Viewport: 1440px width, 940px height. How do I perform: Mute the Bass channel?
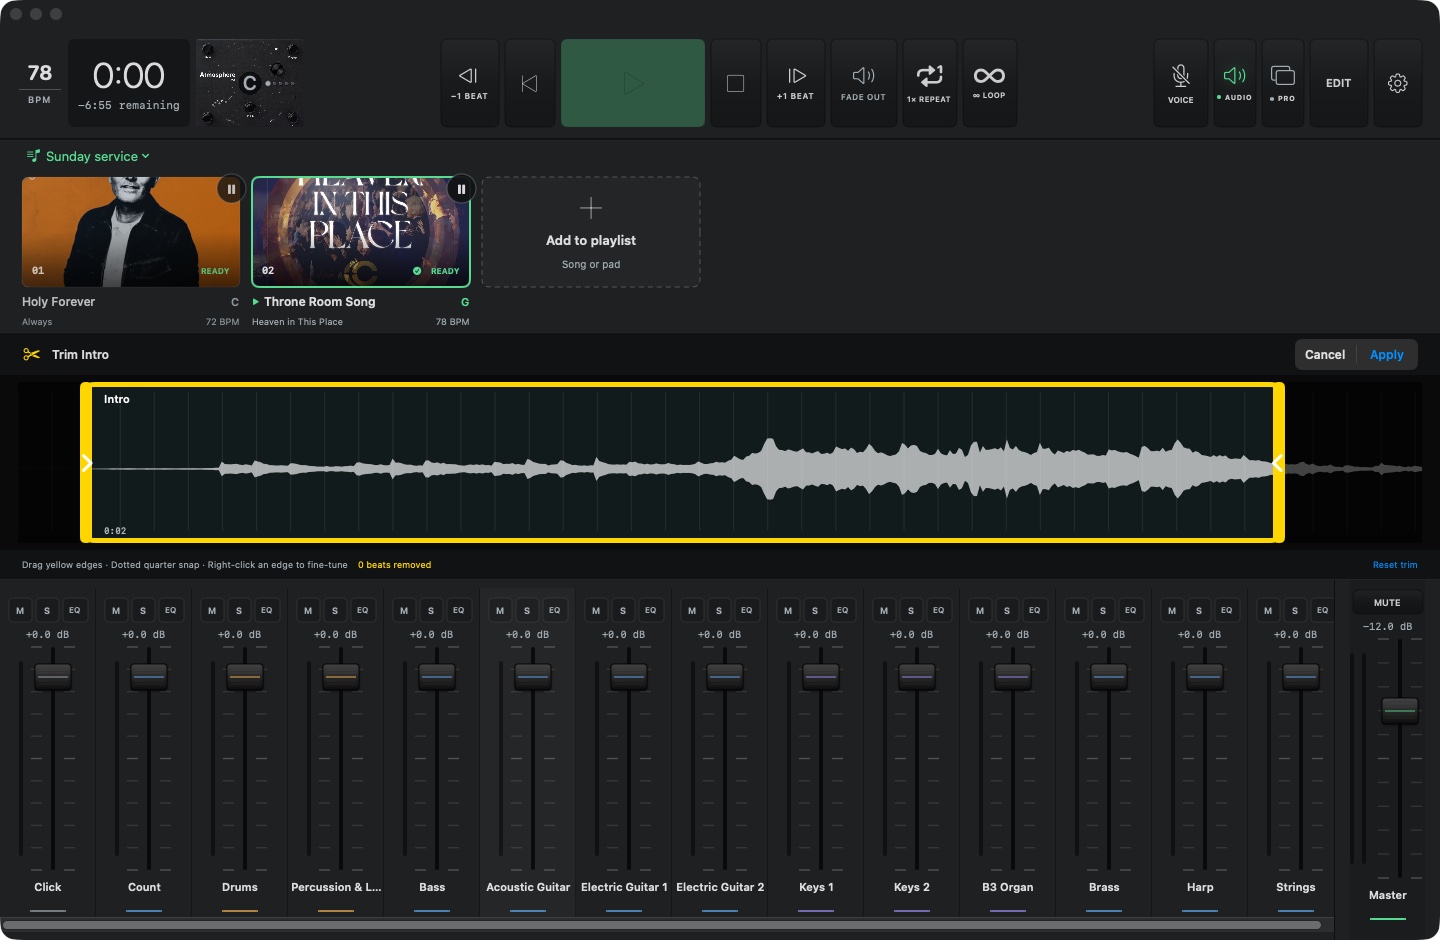pos(404,610)
